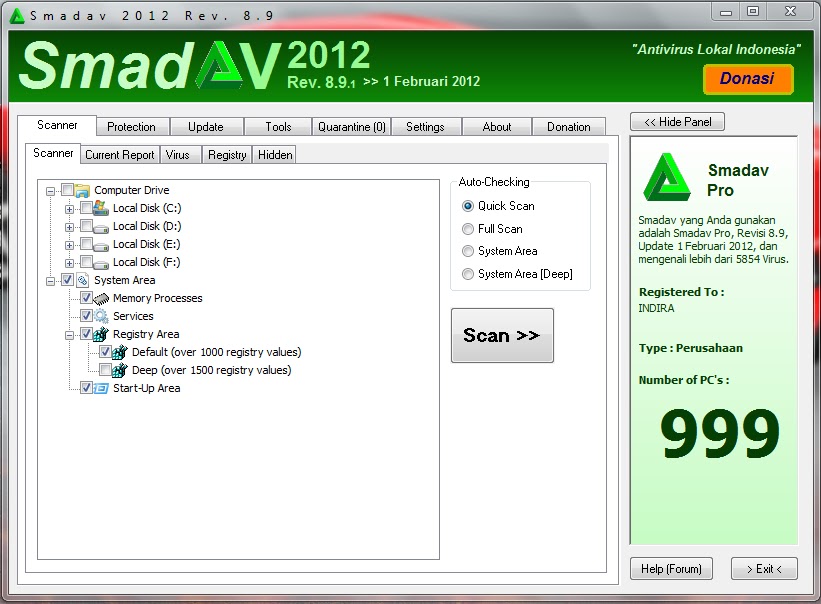
Task: Select the System Area [Deep] option
Action: click(x=467, y=274)
